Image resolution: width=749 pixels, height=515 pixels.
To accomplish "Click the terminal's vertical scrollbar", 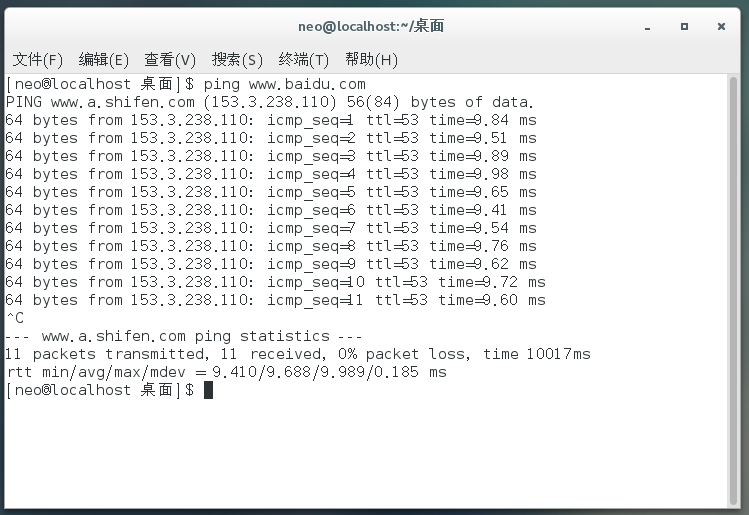I will tap(735, 290).
